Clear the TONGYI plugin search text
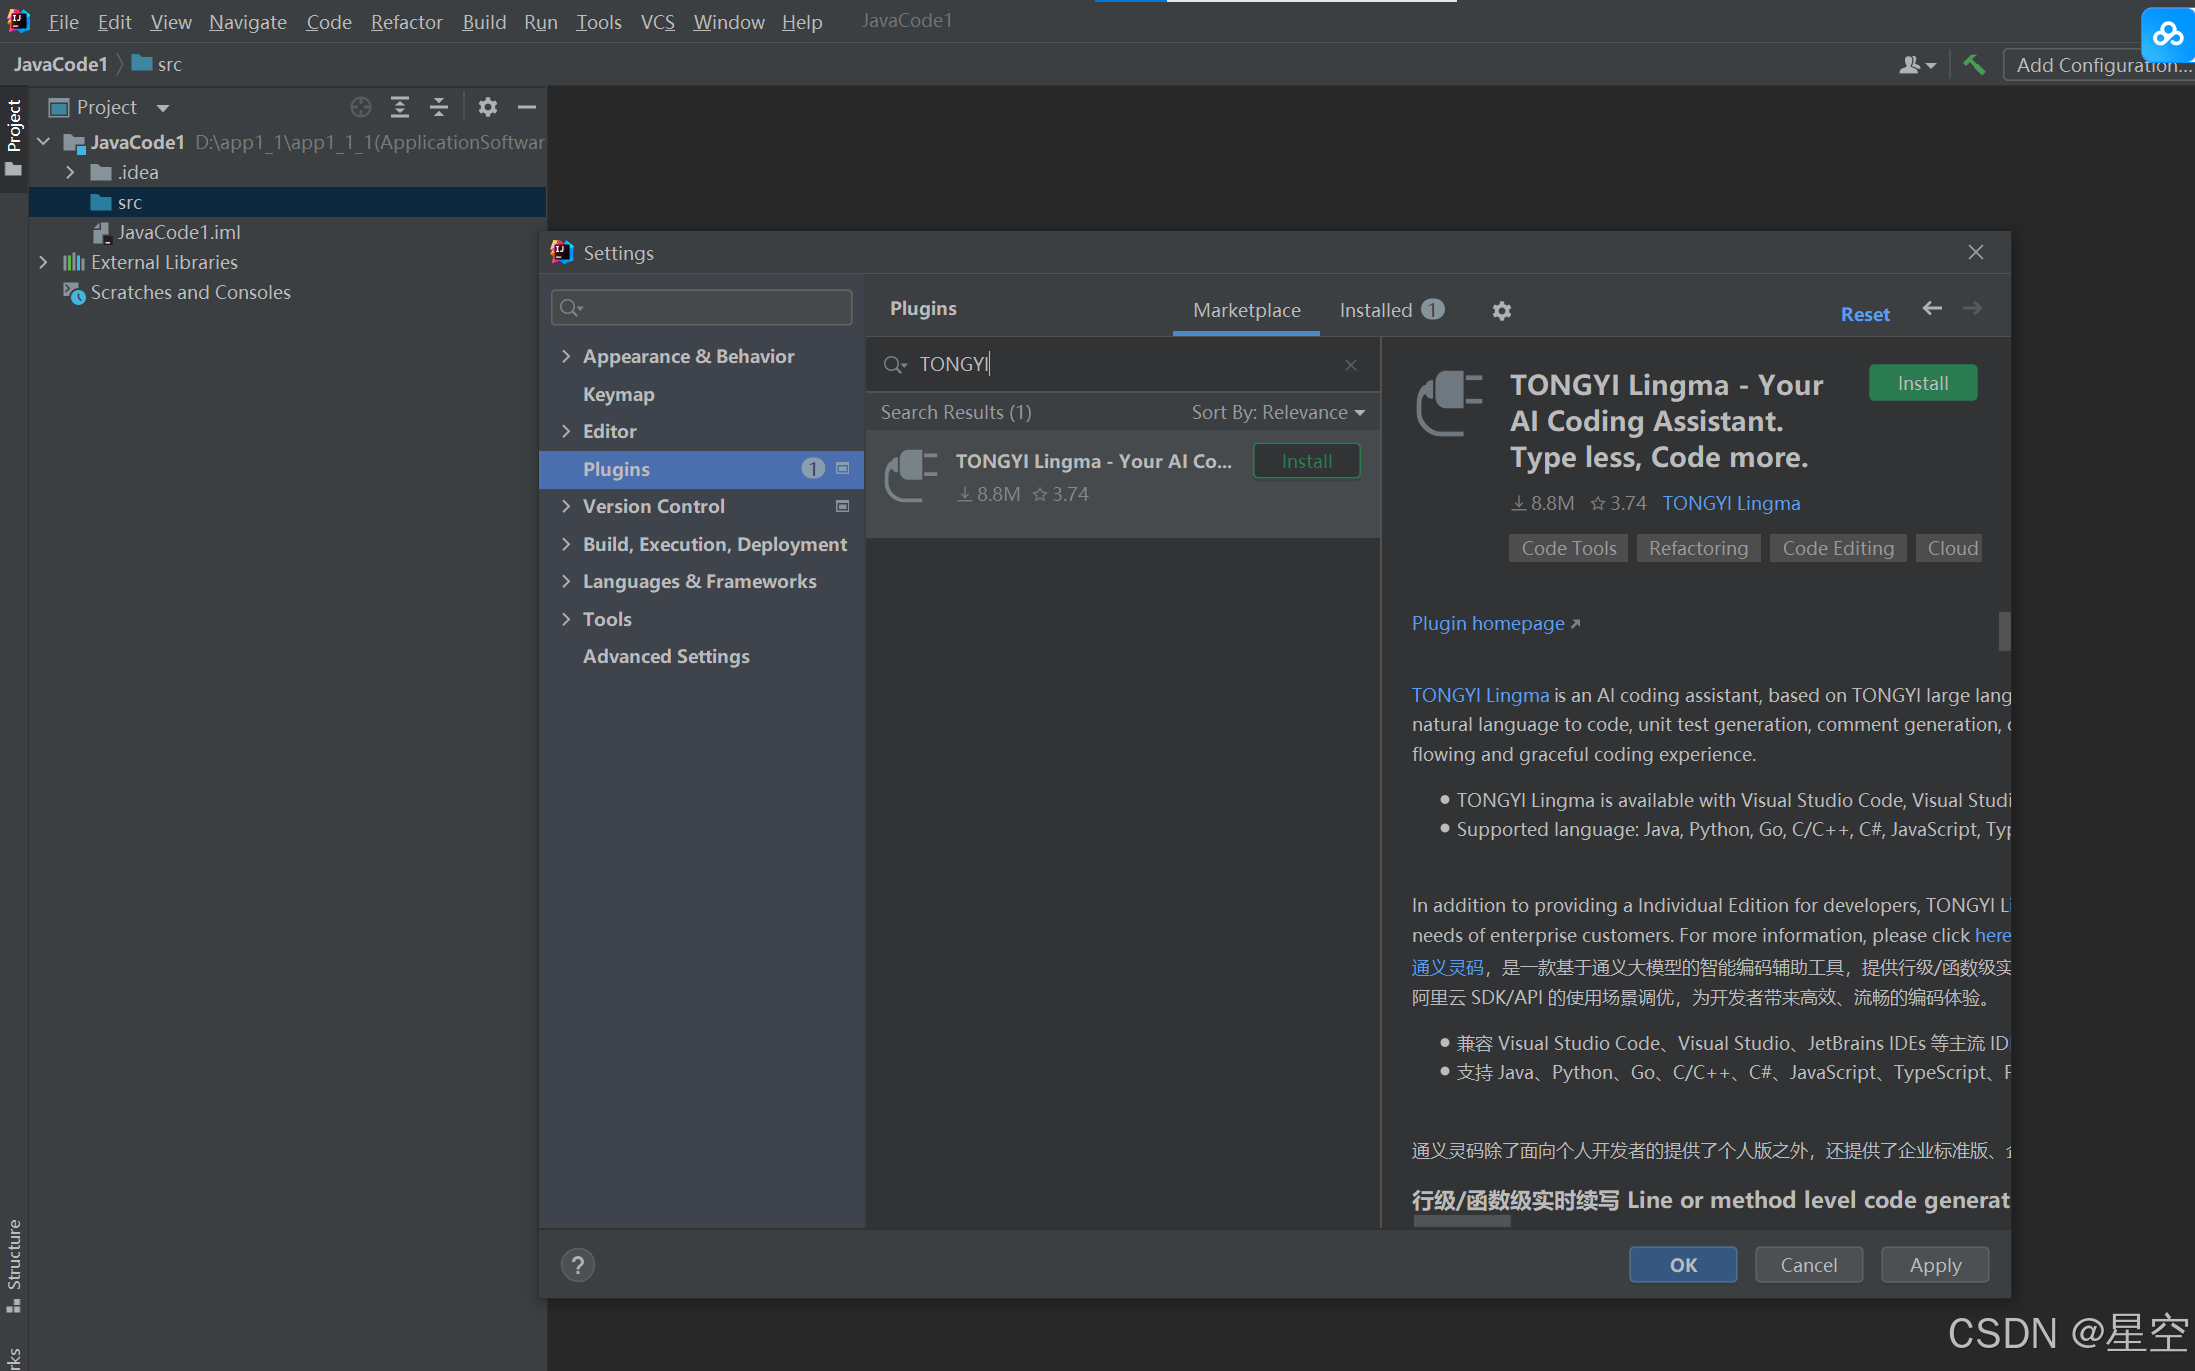Viewport: 2195px width, 1371px height. coord(1351,365)
